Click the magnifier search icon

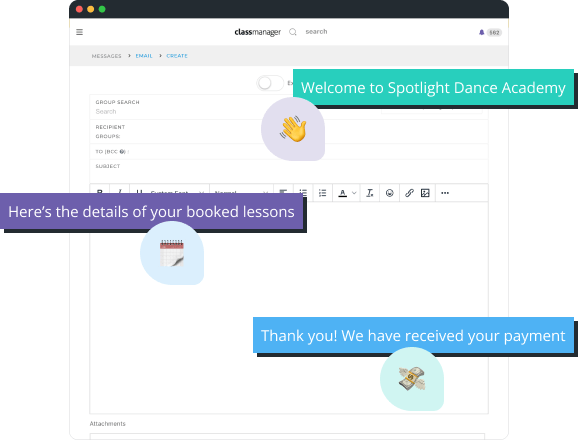point(293,32)
